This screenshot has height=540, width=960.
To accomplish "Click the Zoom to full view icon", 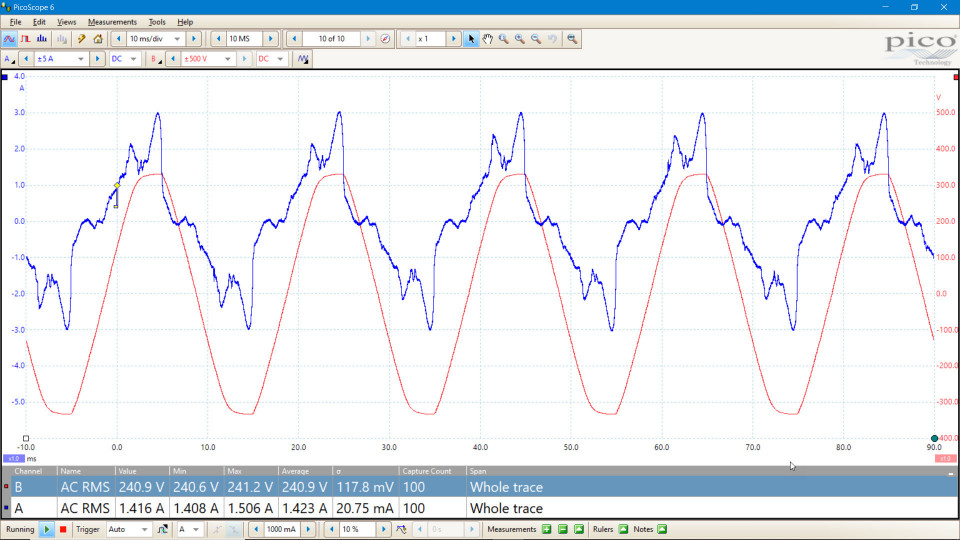I will point(572,39).
